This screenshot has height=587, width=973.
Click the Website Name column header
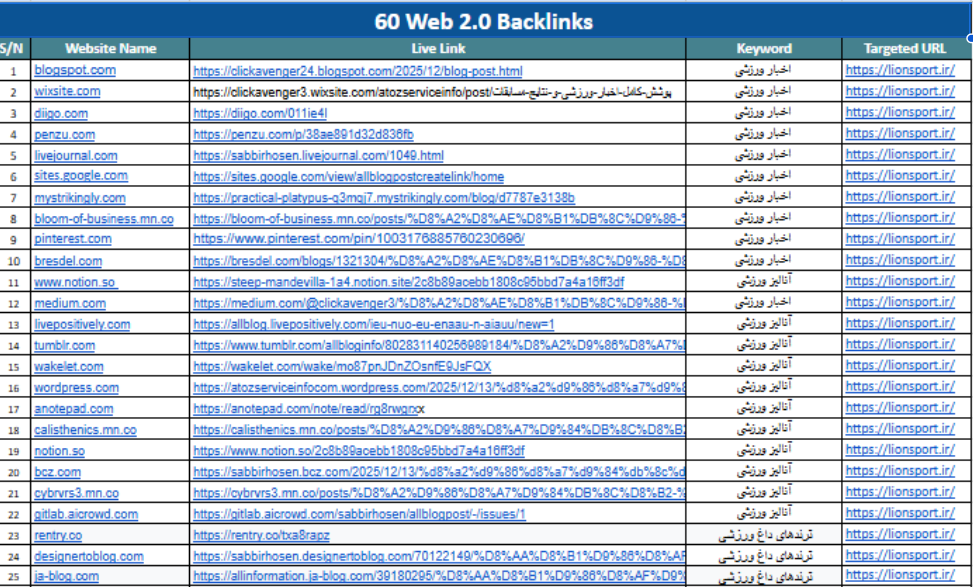click(x=104, y=48)
